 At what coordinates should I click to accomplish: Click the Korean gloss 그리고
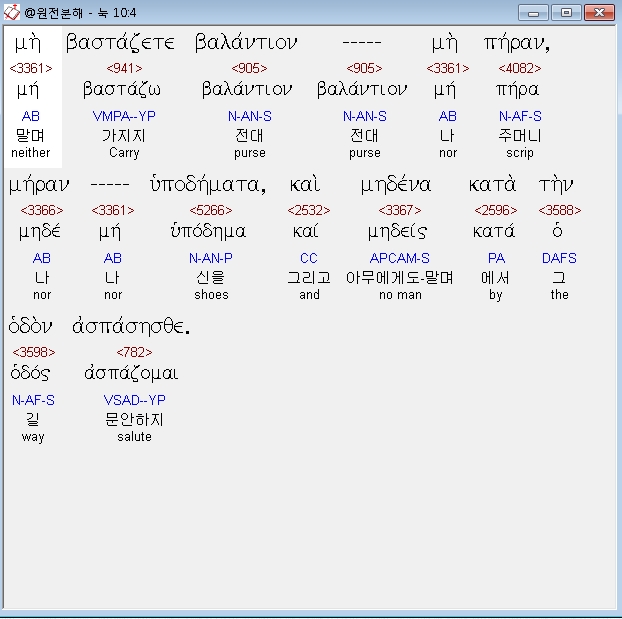[309, 277]
